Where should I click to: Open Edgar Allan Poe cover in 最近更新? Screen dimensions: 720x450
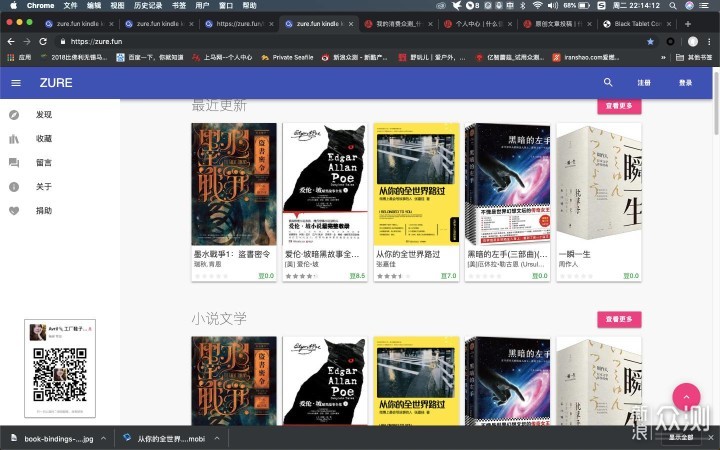pos(325,184)
